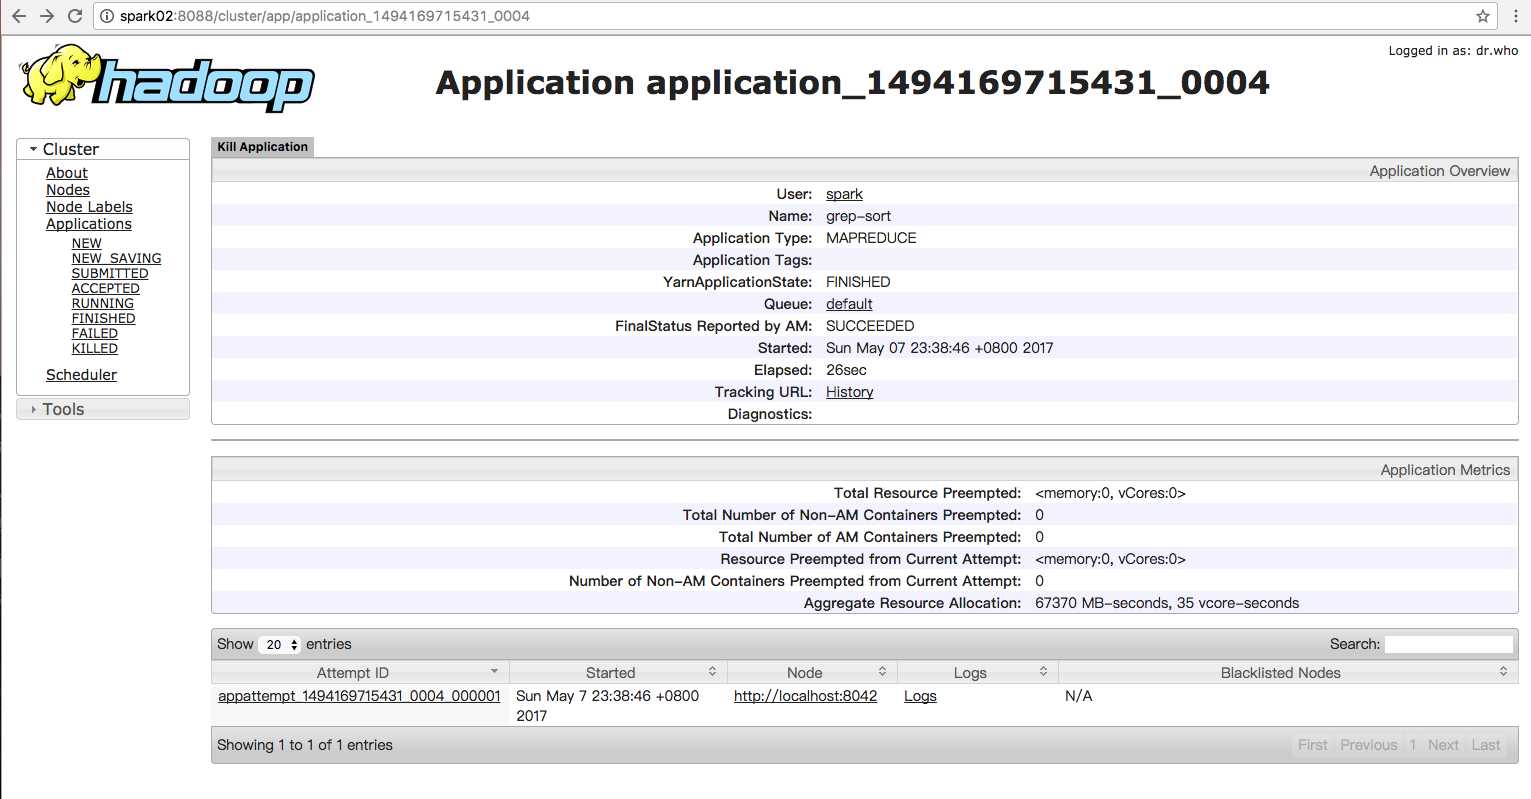
Task: Sort by Attempt ID column
Action: [x=360, y=673]
